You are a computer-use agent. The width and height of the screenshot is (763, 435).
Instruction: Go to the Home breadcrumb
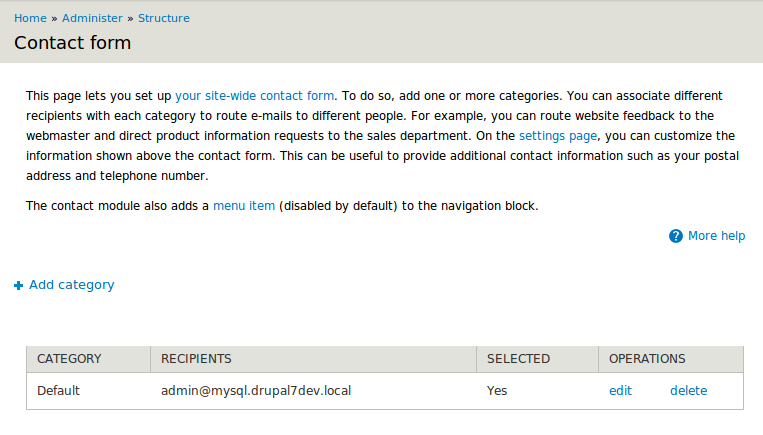point(30,18)
